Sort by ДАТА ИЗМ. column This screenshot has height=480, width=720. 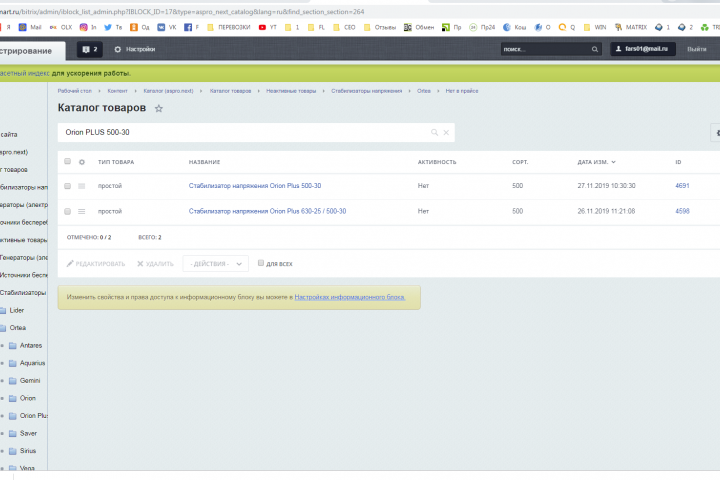pos(596,162)
